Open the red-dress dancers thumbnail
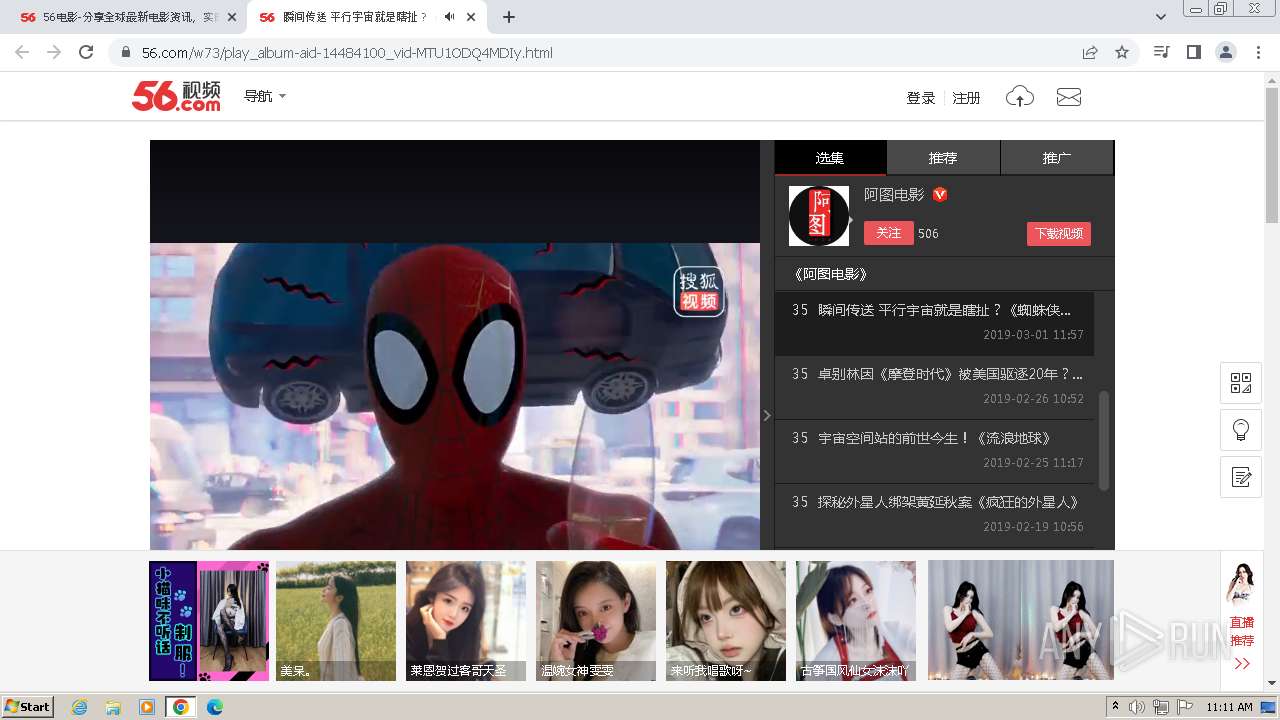Image resolution: width=1280 pixels, height=720 pixels. point(1021,621)
